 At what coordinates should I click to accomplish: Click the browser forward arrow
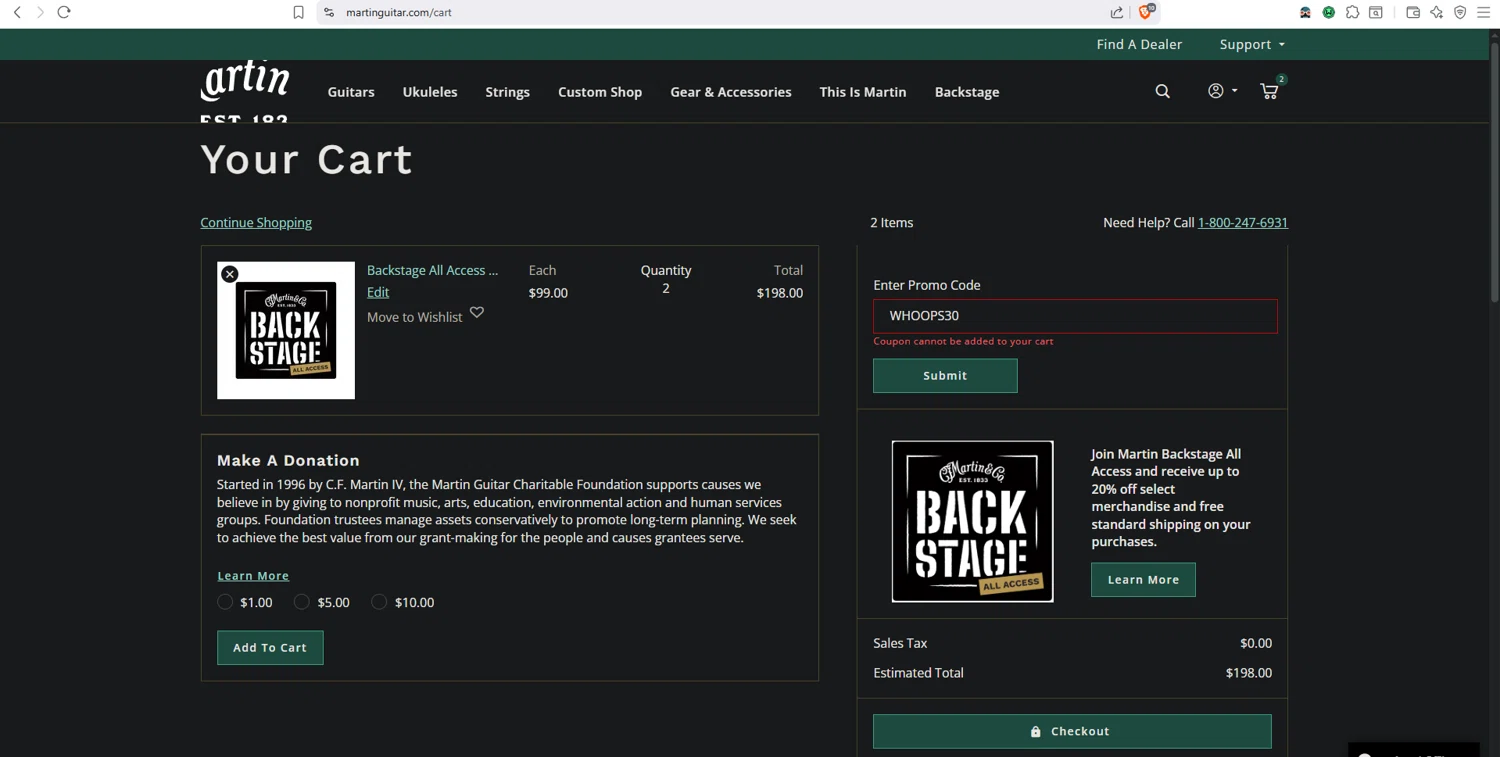click(x=40, y=12)
